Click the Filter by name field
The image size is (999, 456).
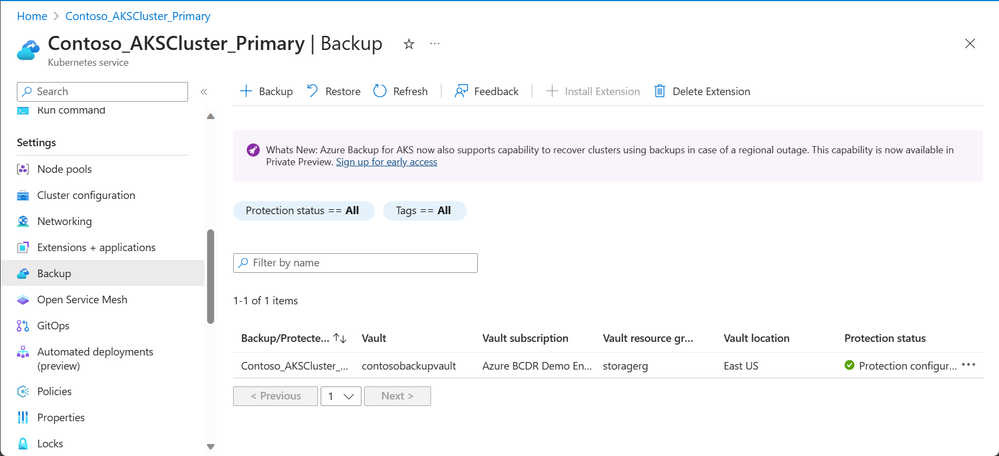point(356,263)
